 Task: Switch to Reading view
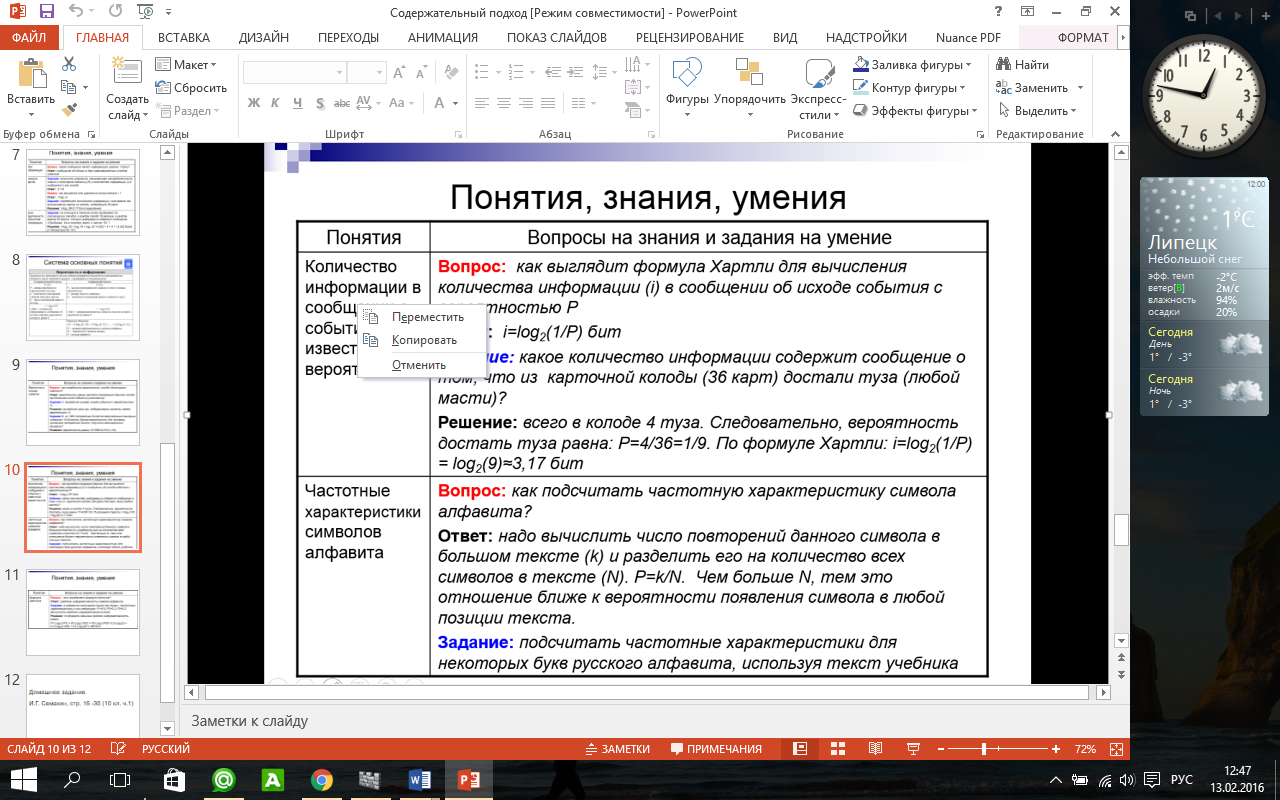875,749
